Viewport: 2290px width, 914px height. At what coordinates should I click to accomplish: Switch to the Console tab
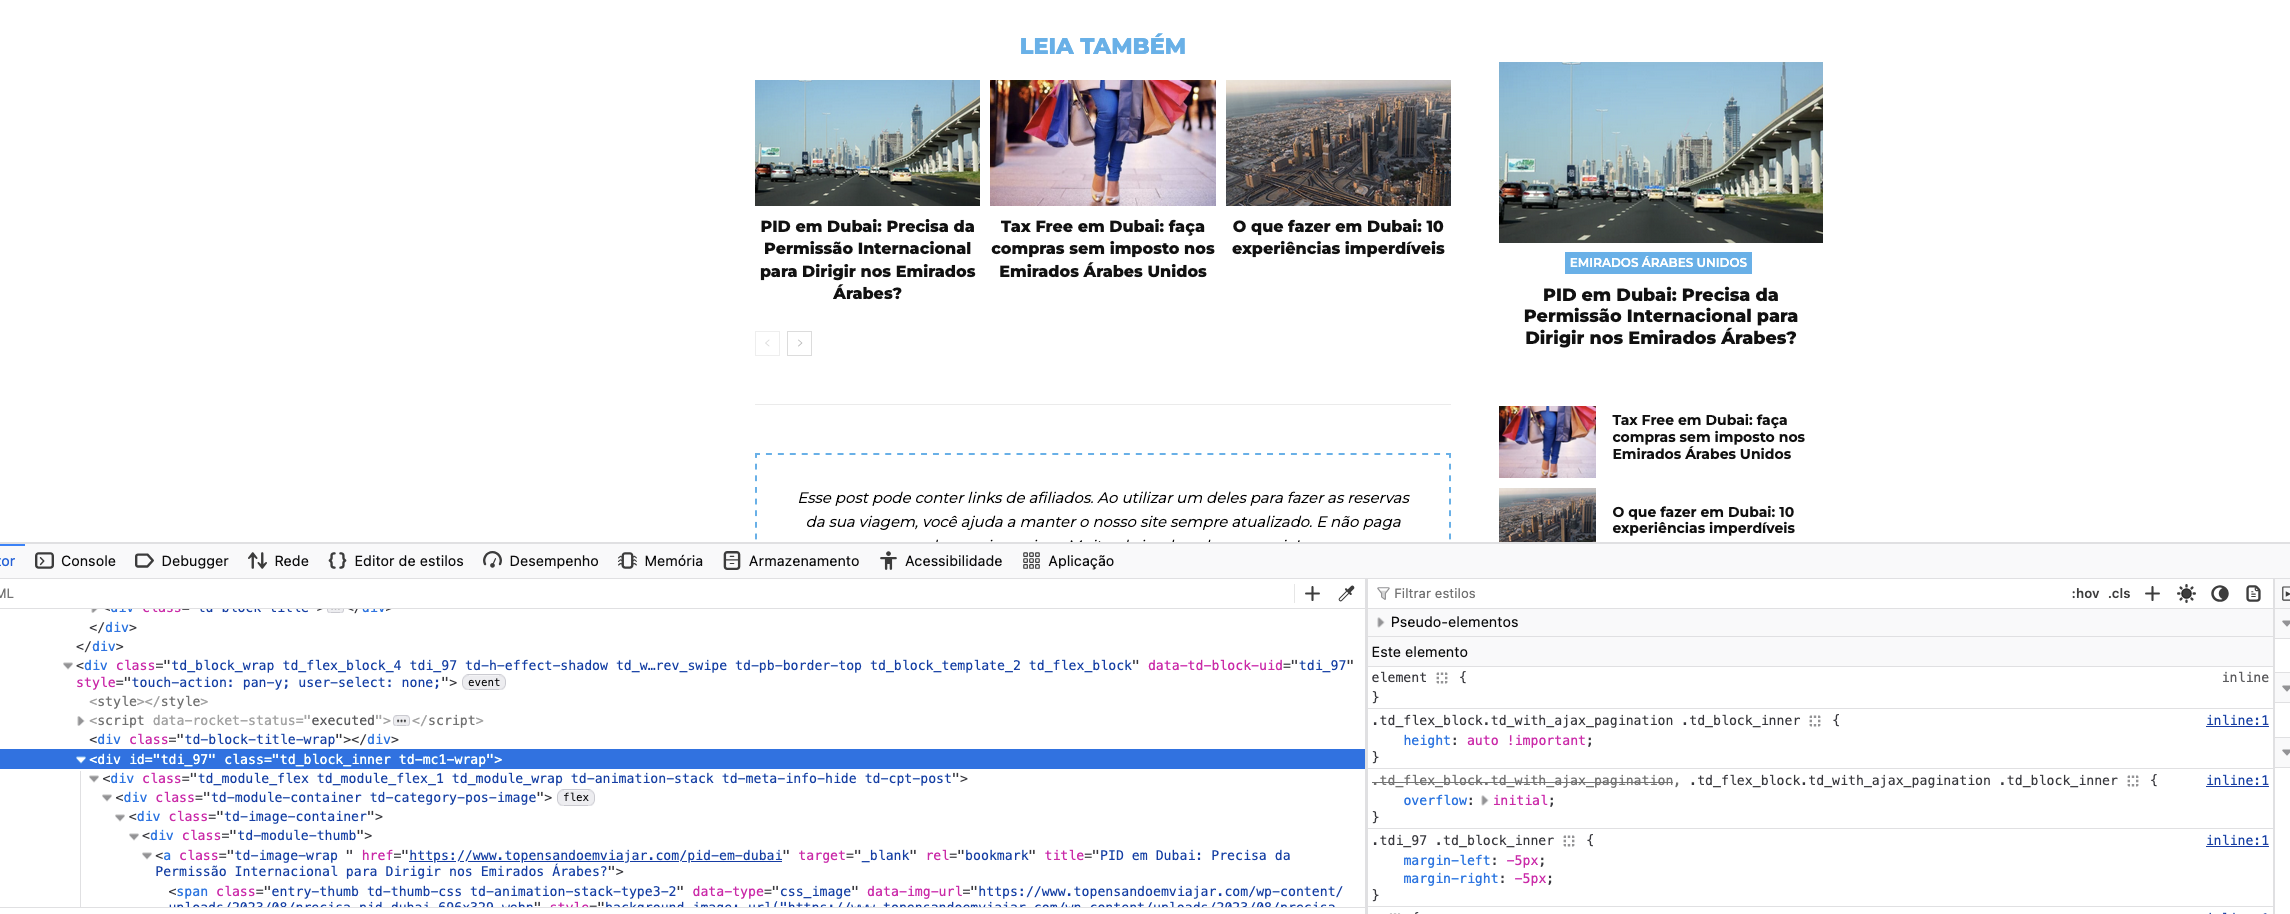tap(76, 561)
